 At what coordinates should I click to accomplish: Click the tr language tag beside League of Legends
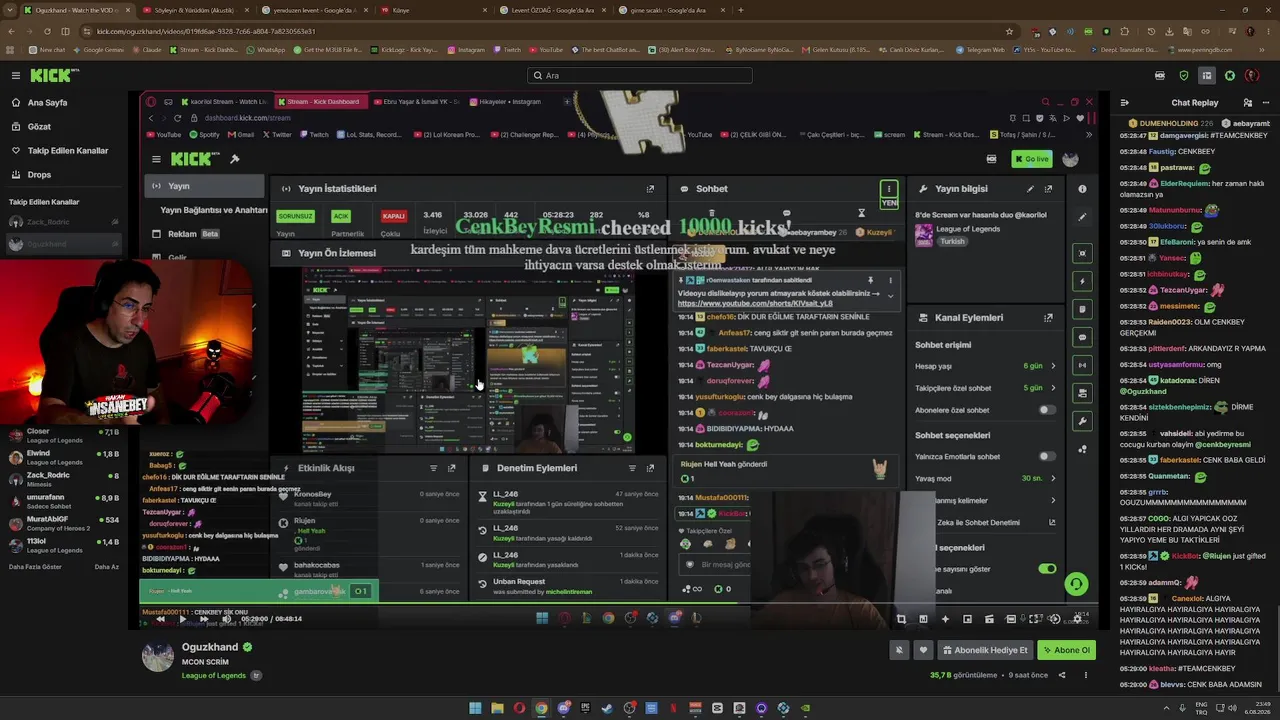256,676
